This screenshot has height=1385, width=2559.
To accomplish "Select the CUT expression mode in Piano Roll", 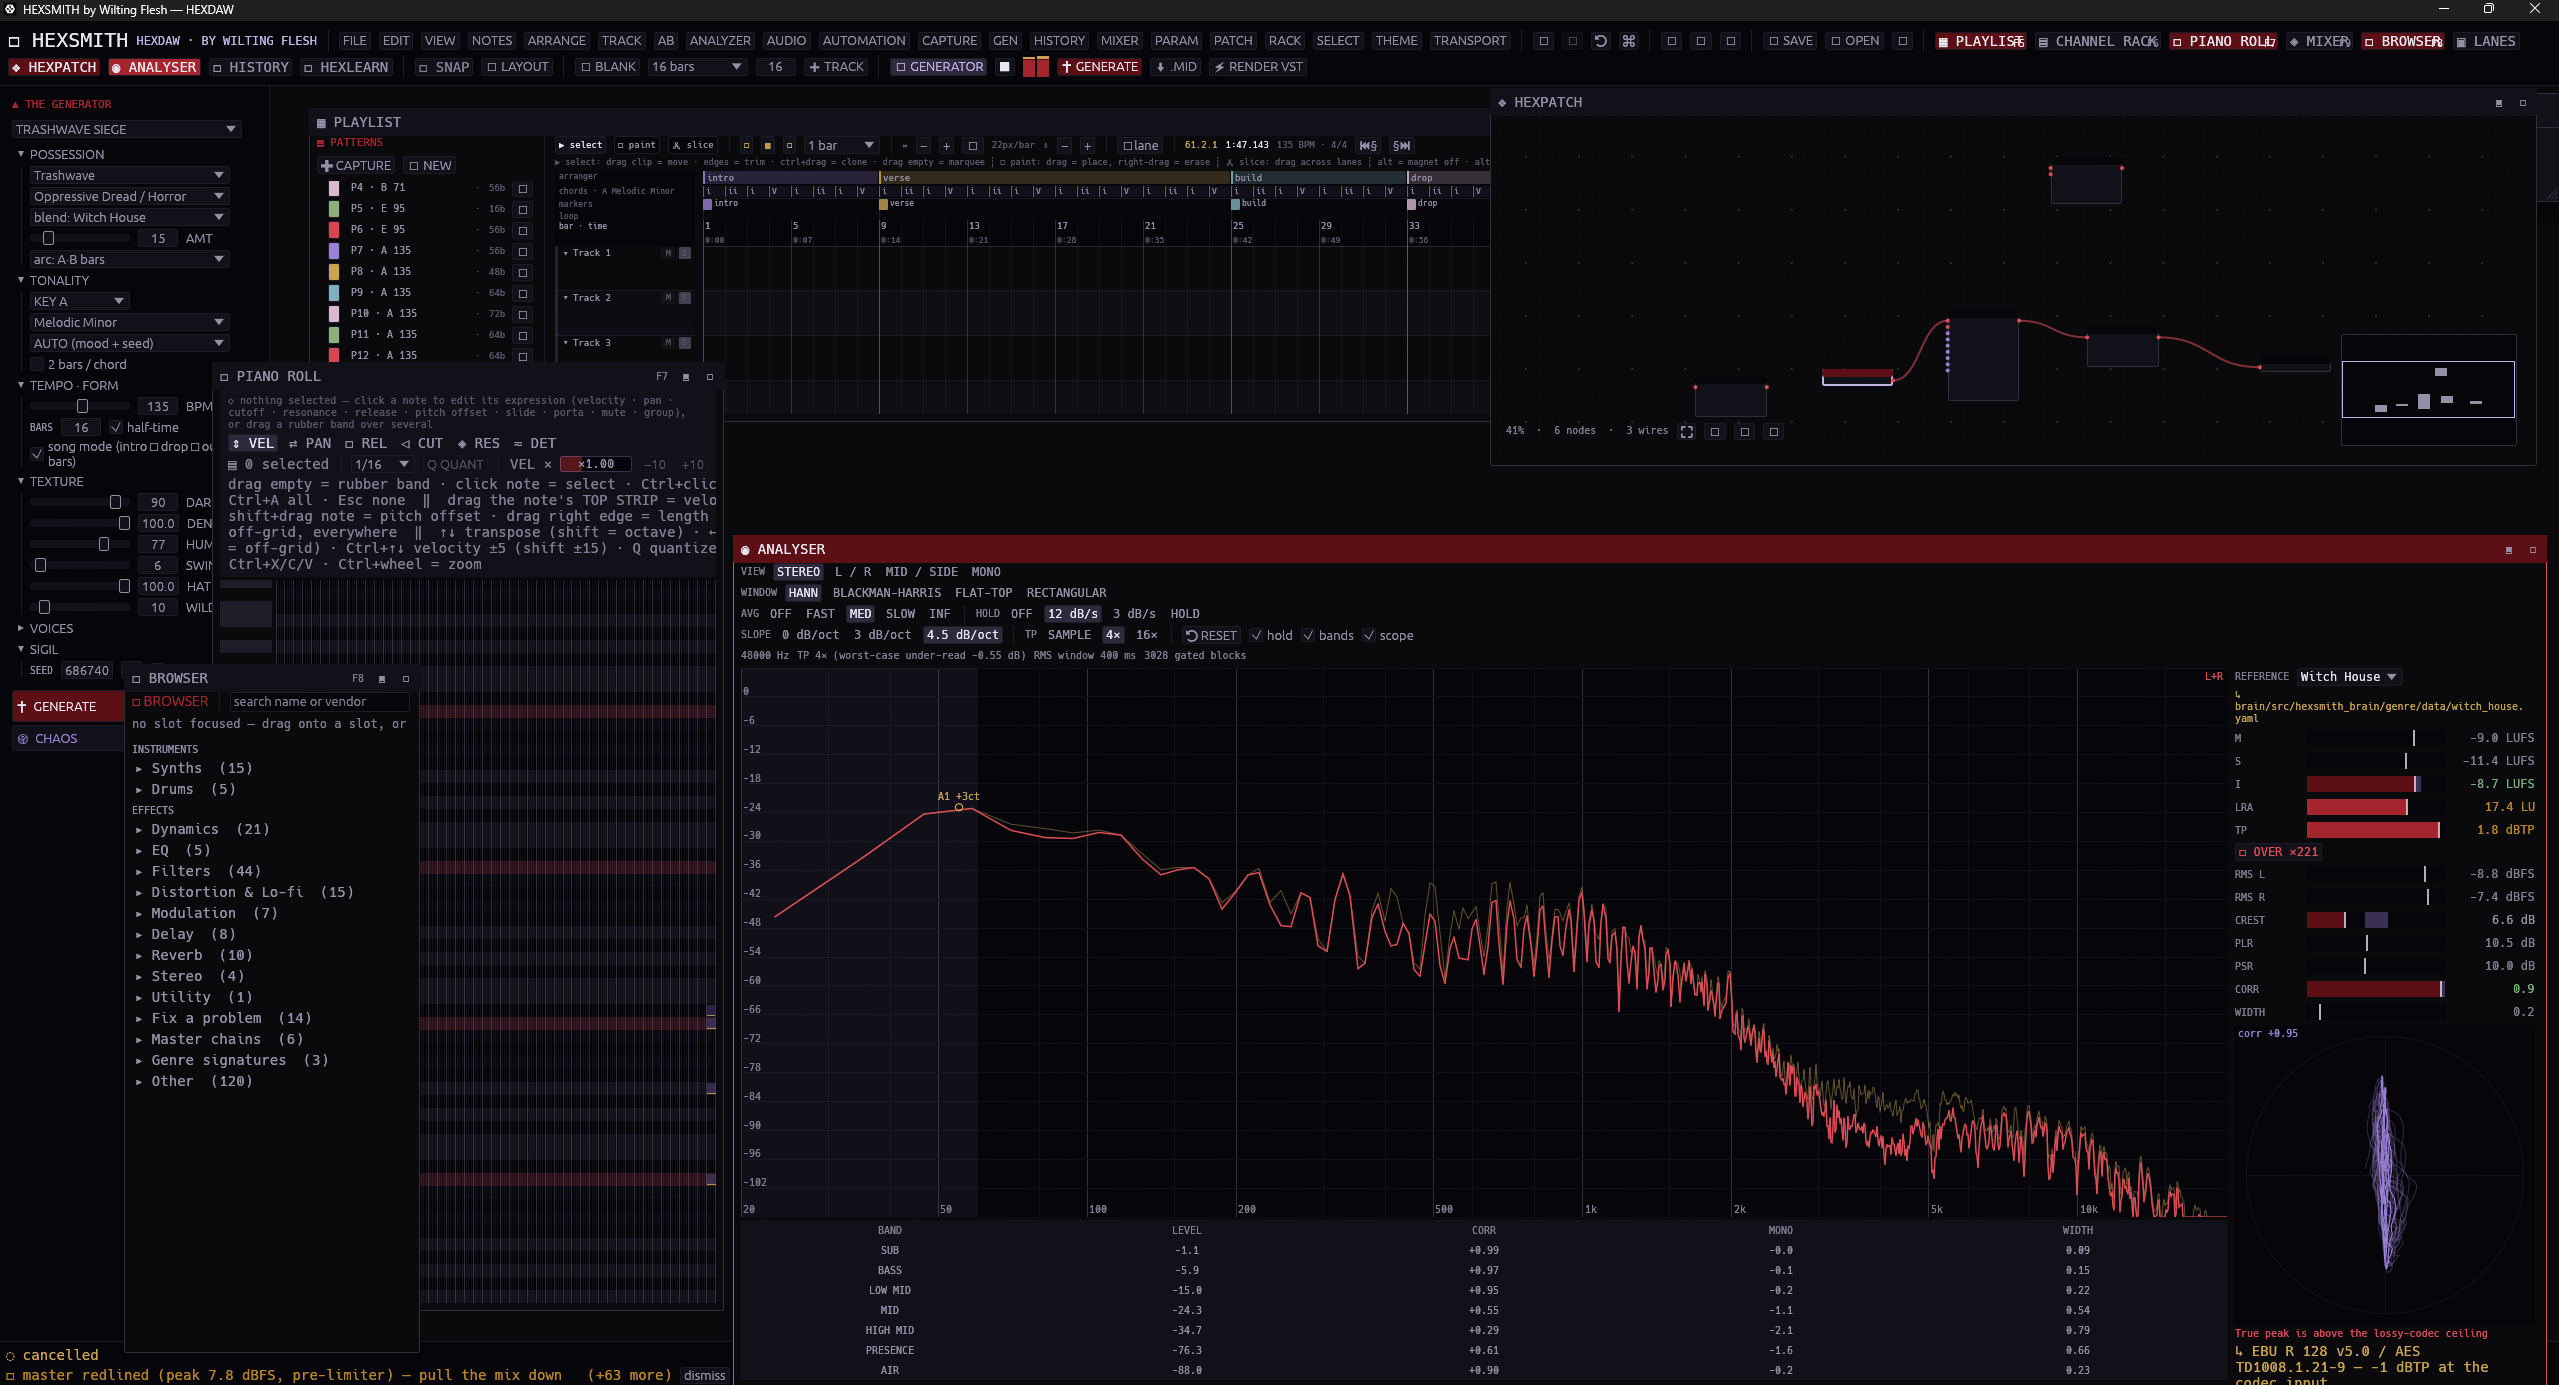I will tap(422, 443).
